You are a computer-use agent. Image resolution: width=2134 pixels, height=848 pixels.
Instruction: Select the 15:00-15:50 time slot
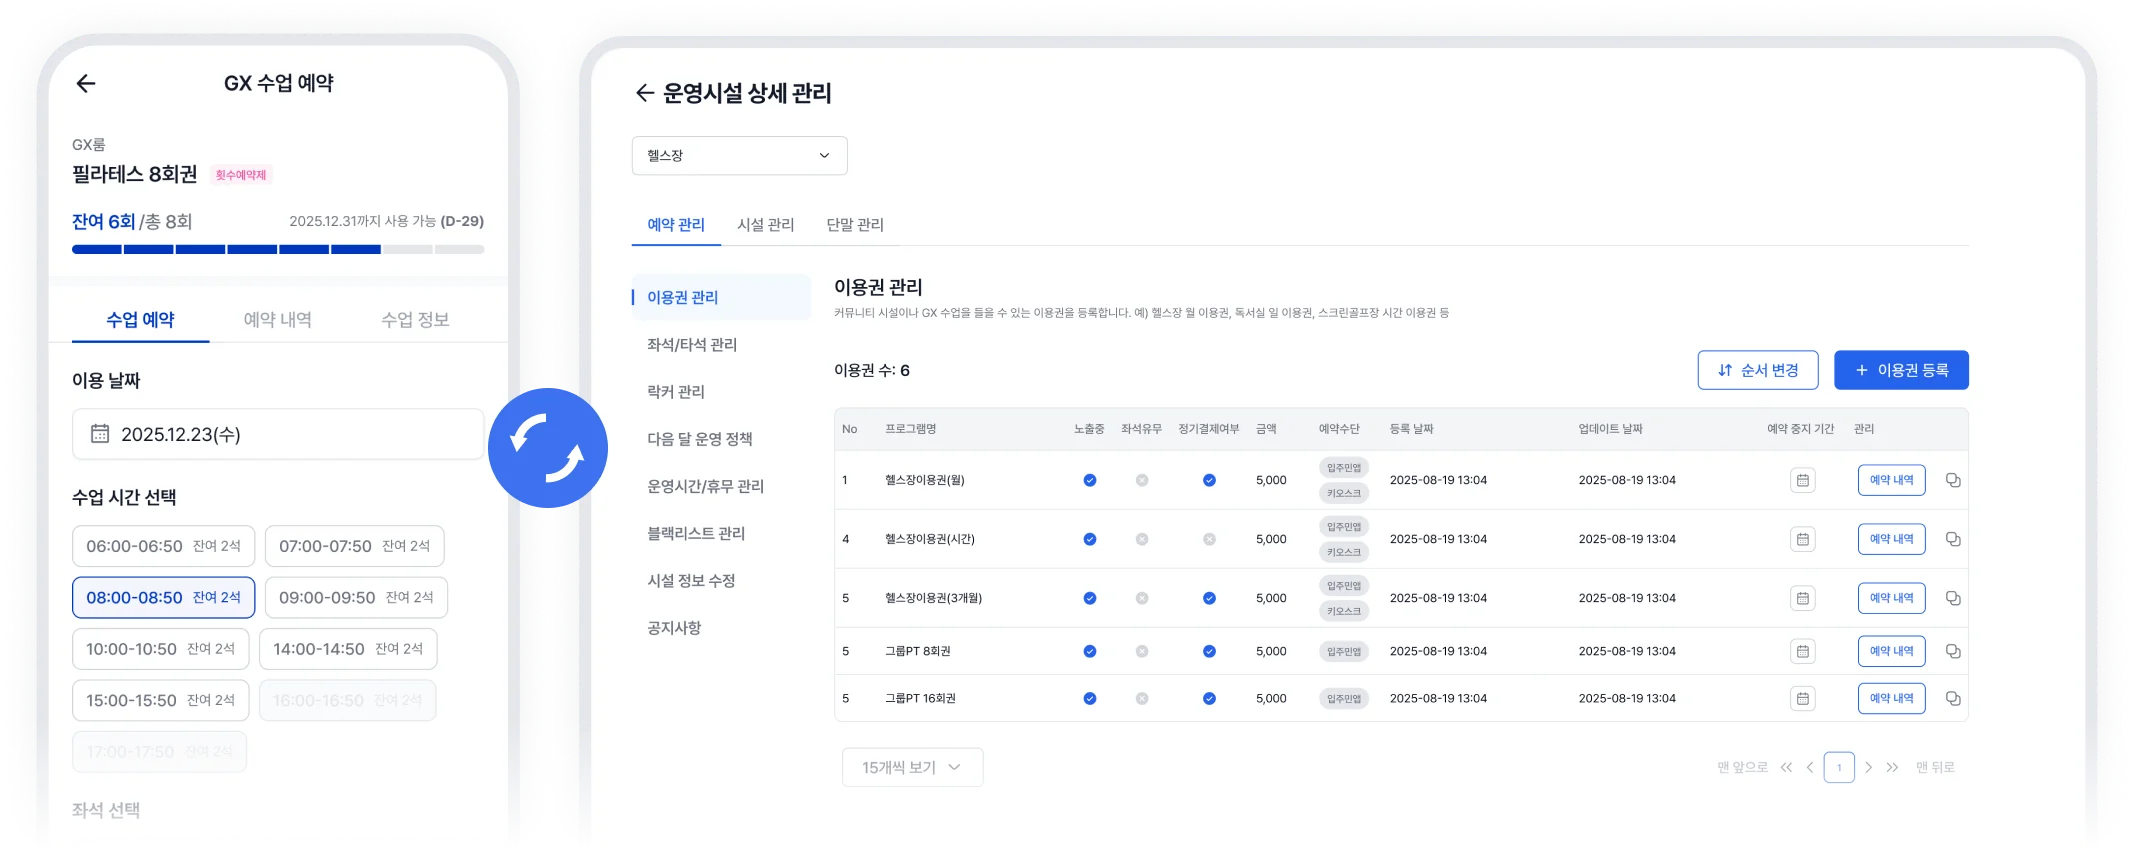(160, 700)
